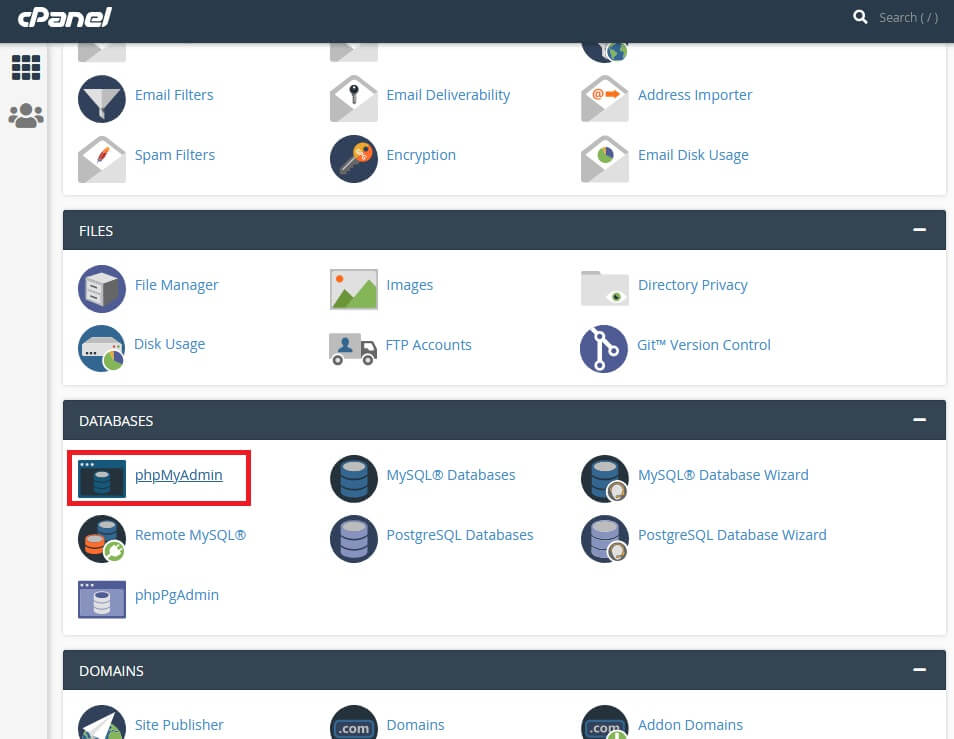954x739 pixels.
Task: Focus the Search field in header
Action: tap(908, 18)
